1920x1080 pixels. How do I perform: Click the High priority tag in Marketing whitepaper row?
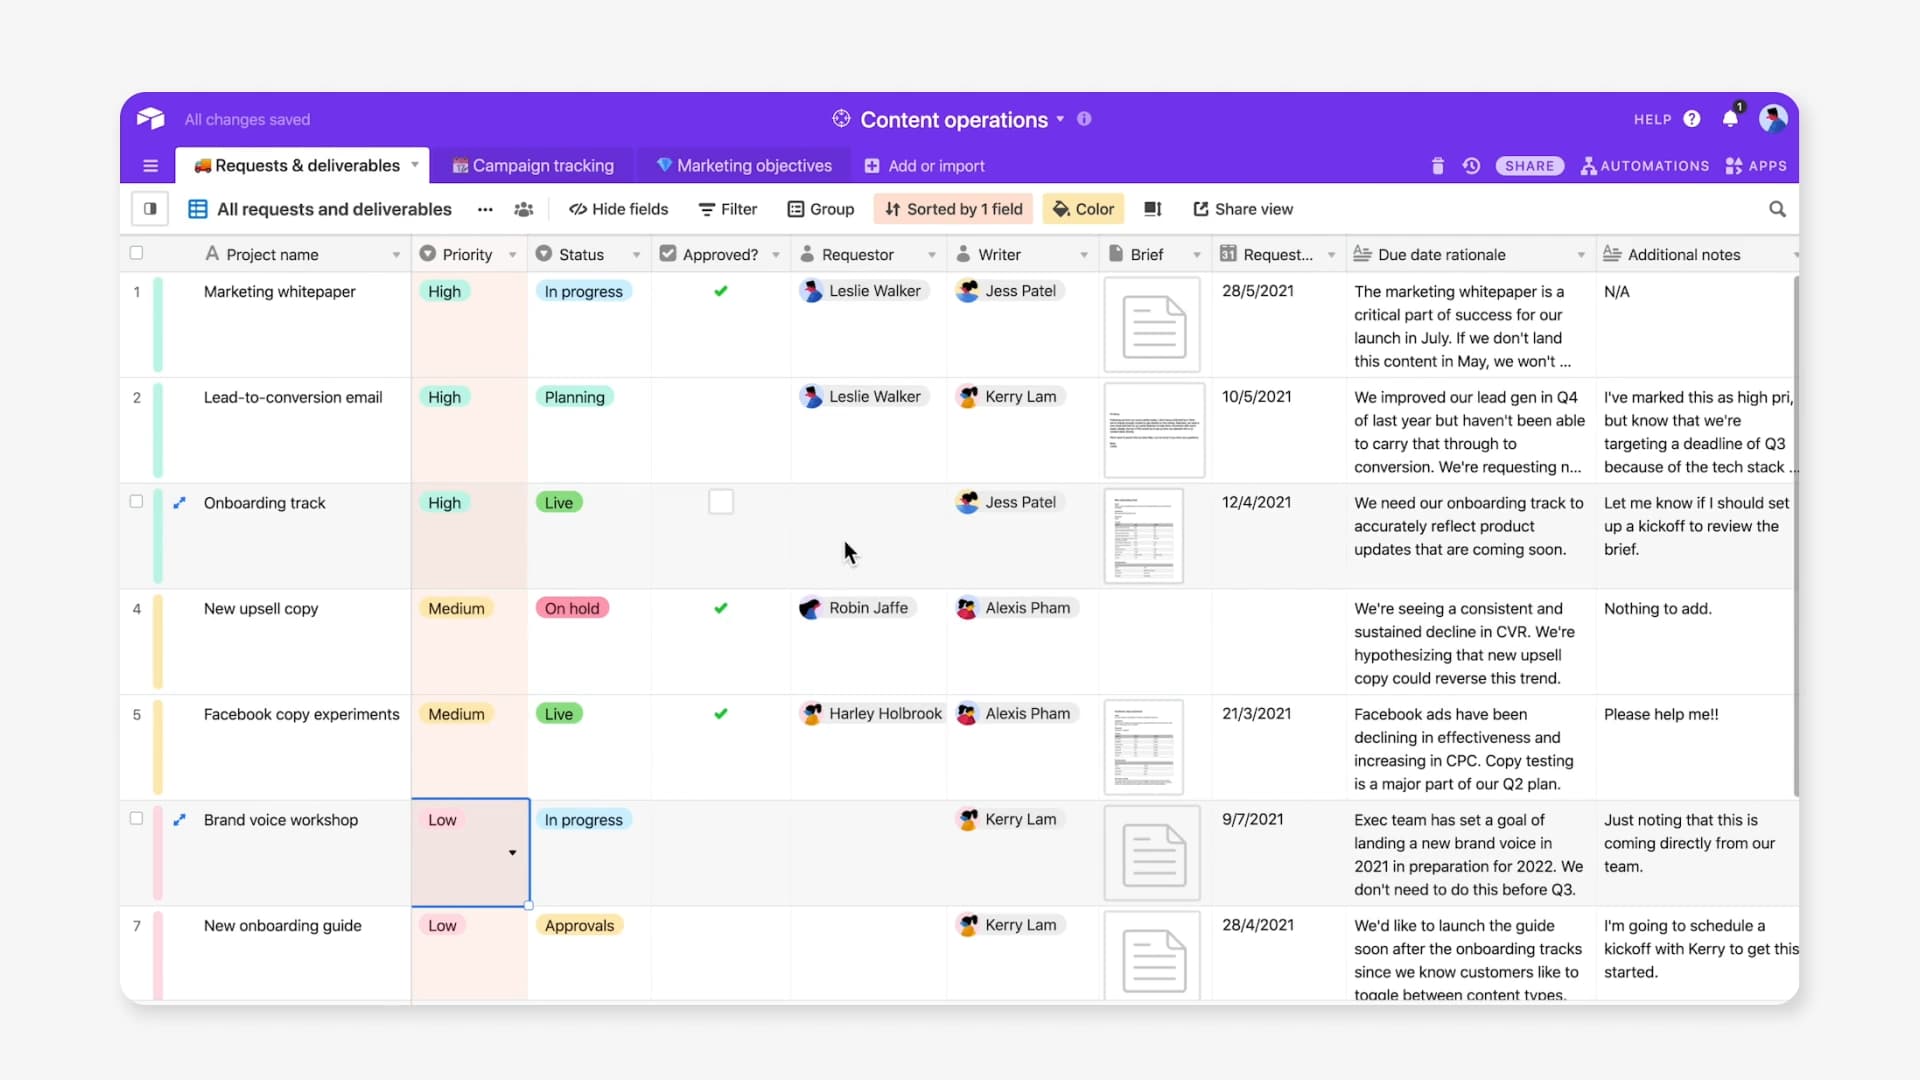(x=444, y=291)
